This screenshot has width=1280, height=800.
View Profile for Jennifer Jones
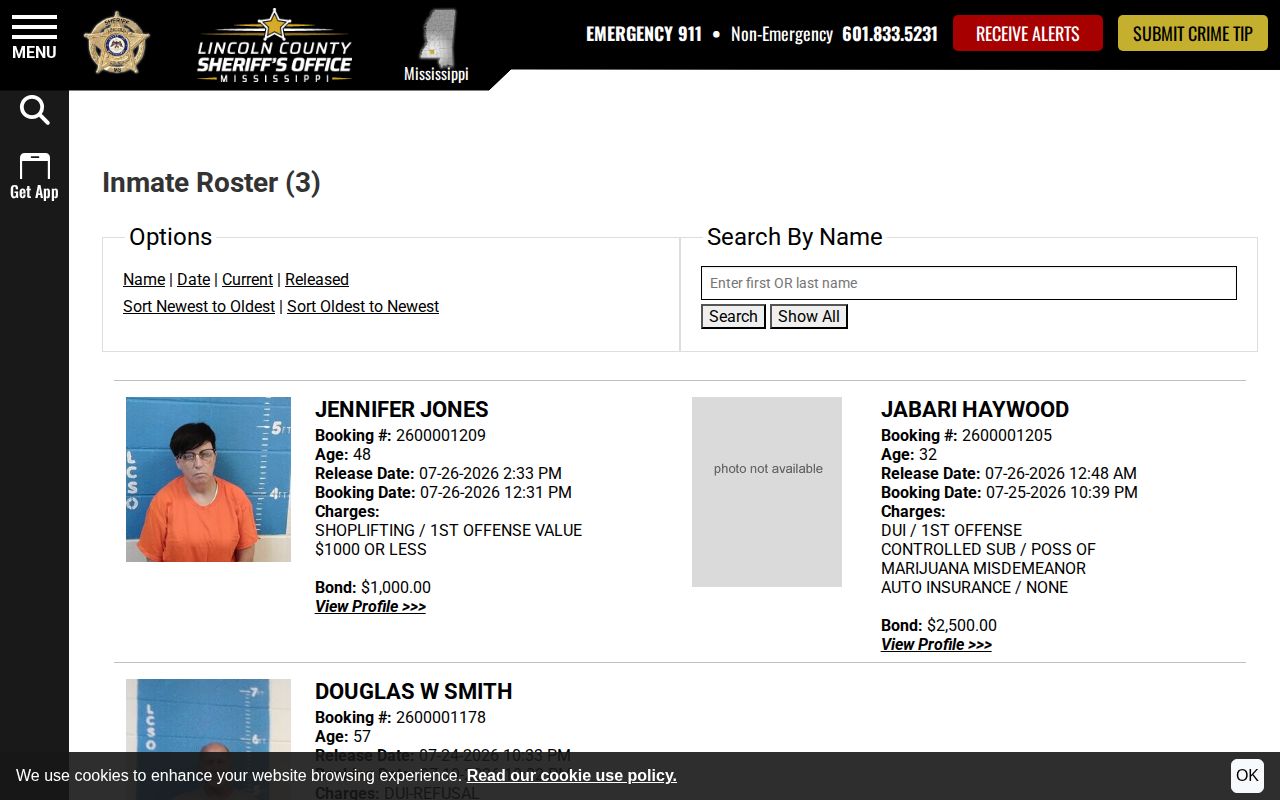pos(370,606)
